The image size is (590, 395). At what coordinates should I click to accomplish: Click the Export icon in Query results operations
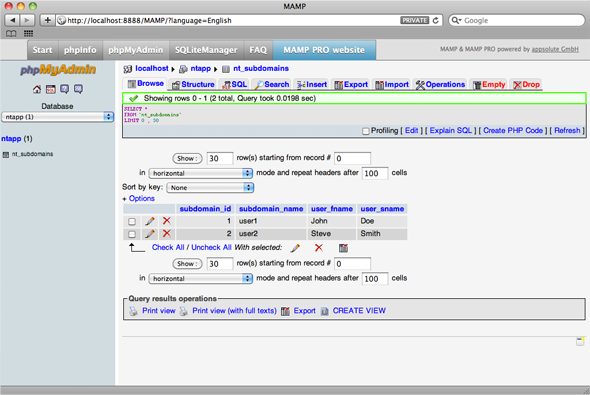pos(285,311)
